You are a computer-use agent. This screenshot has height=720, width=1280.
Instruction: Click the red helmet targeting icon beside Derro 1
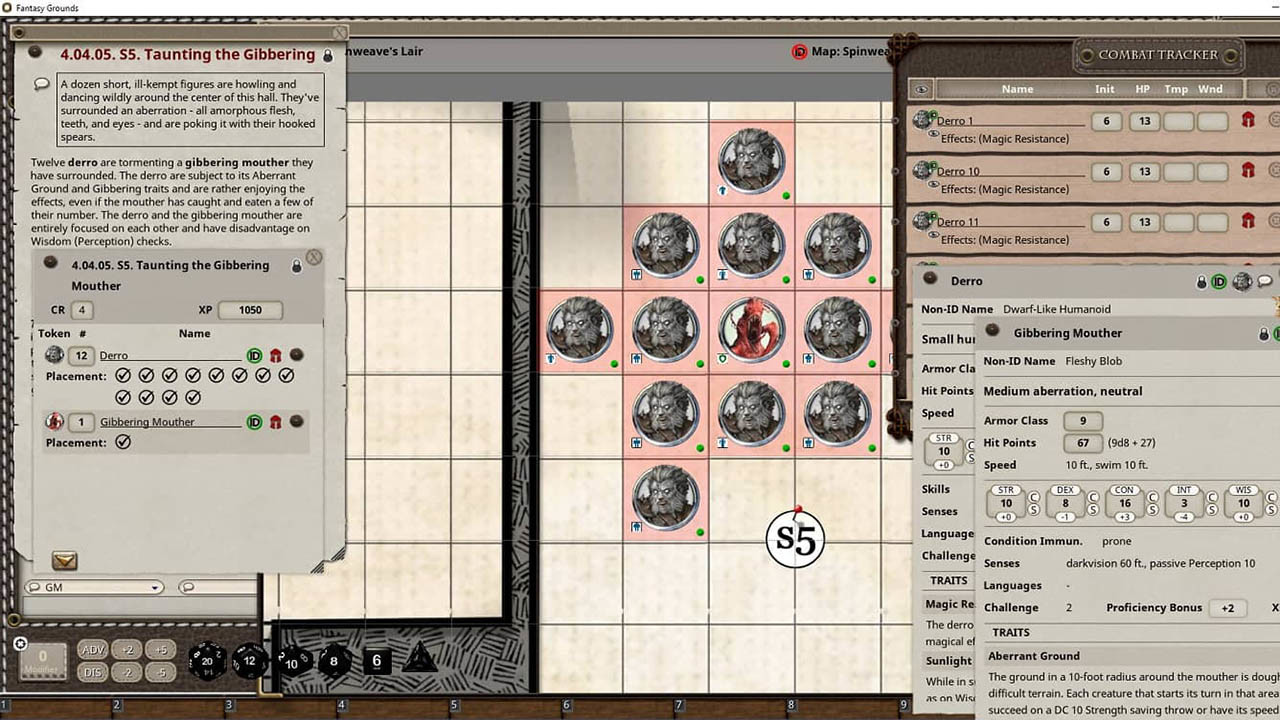click(x=1249, y=119)
